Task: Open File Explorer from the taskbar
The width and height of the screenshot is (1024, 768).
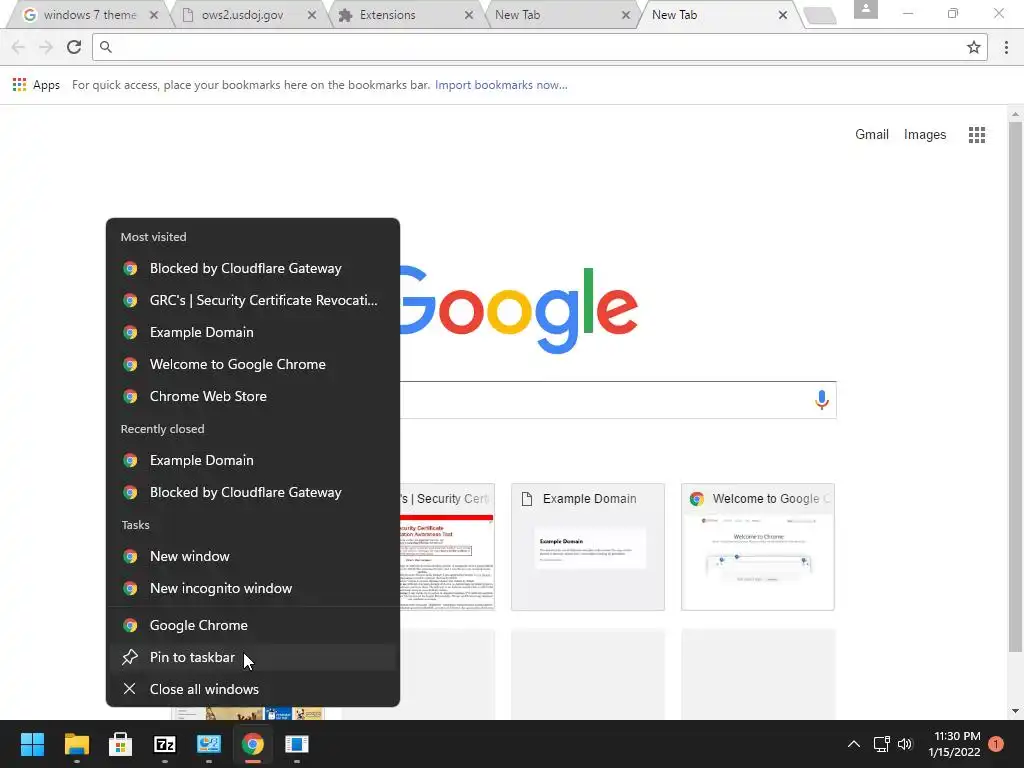Action: point(76,744)
